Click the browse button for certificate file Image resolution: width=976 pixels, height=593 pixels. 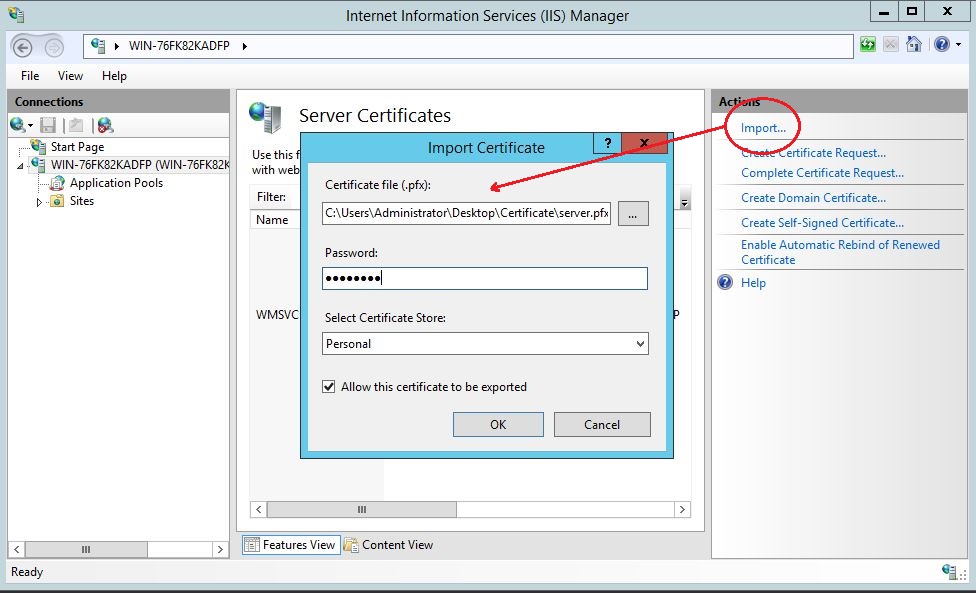click(x=634, y=214)
